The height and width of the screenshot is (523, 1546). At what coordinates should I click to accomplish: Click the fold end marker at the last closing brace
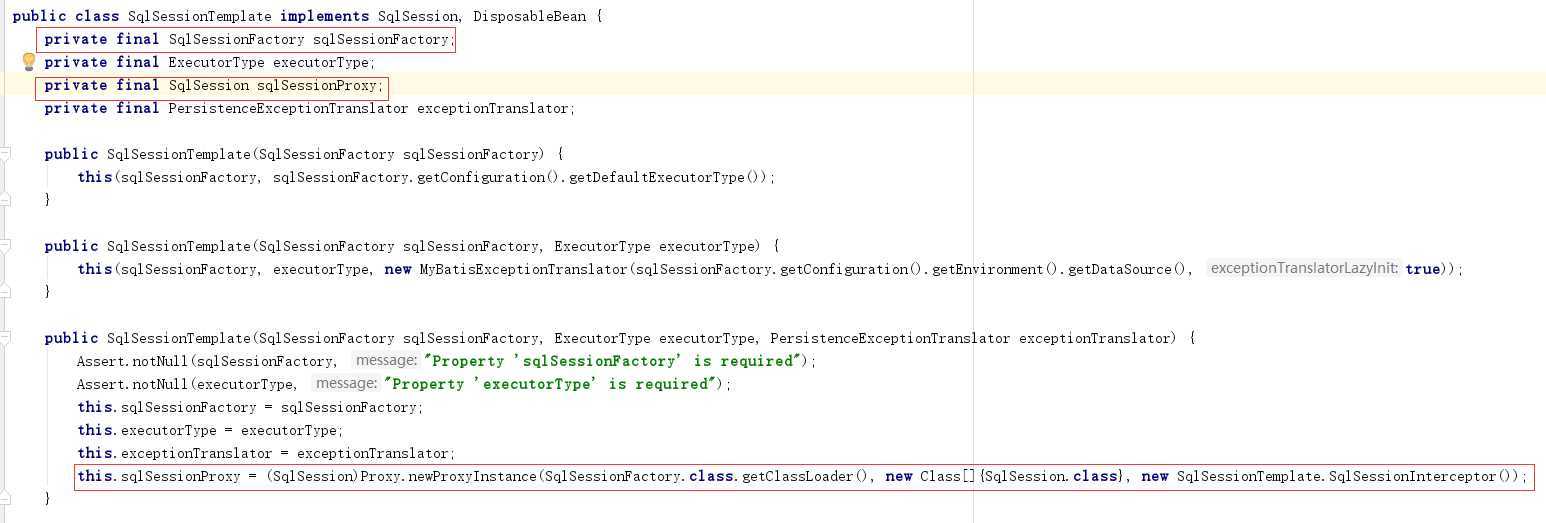tap(5, 498)
